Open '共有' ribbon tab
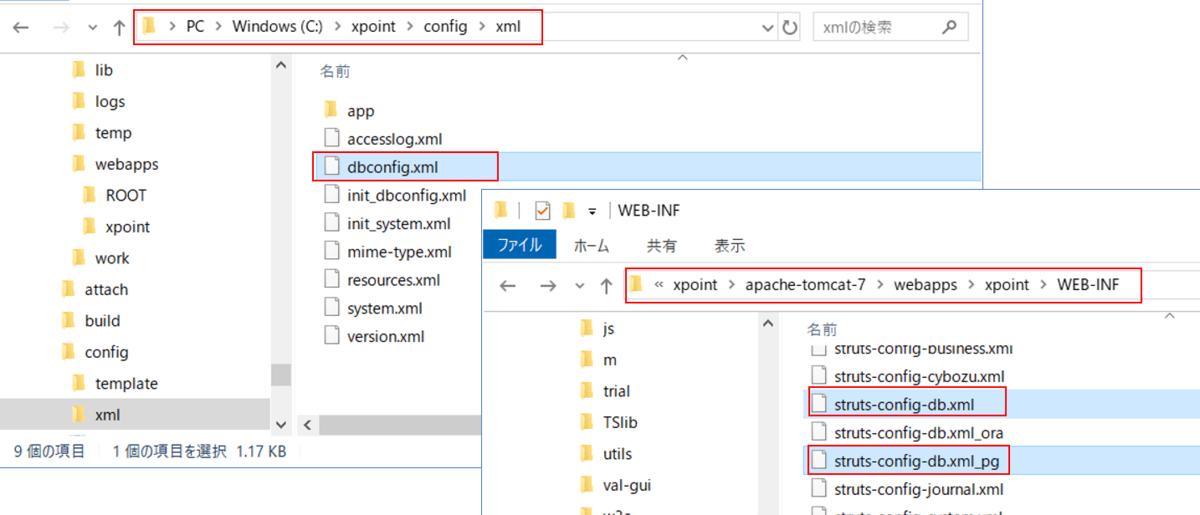This screenshot has height=515, width=1200. tap(661, 245)
